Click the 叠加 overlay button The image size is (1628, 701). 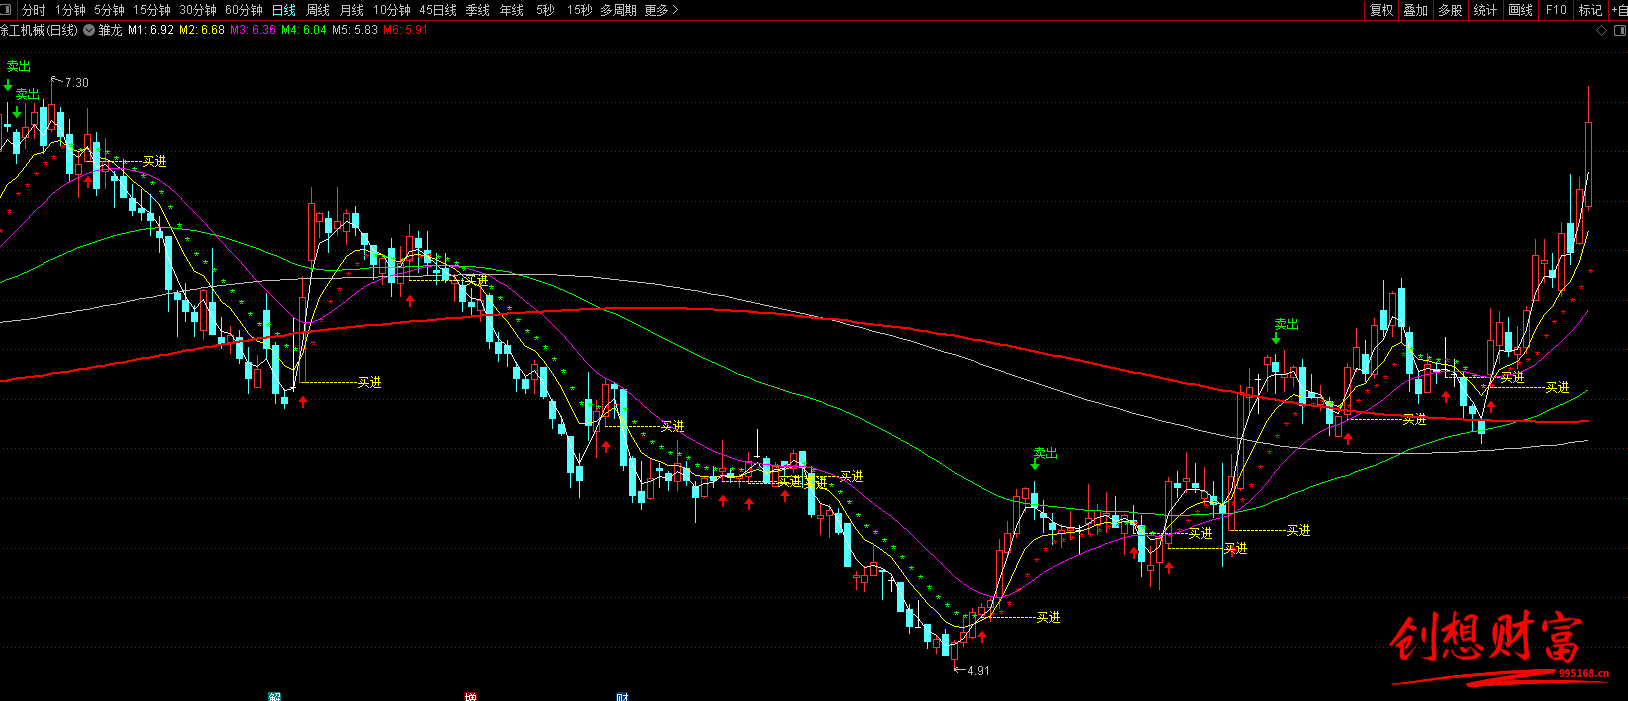click(x=1416, y=10)
